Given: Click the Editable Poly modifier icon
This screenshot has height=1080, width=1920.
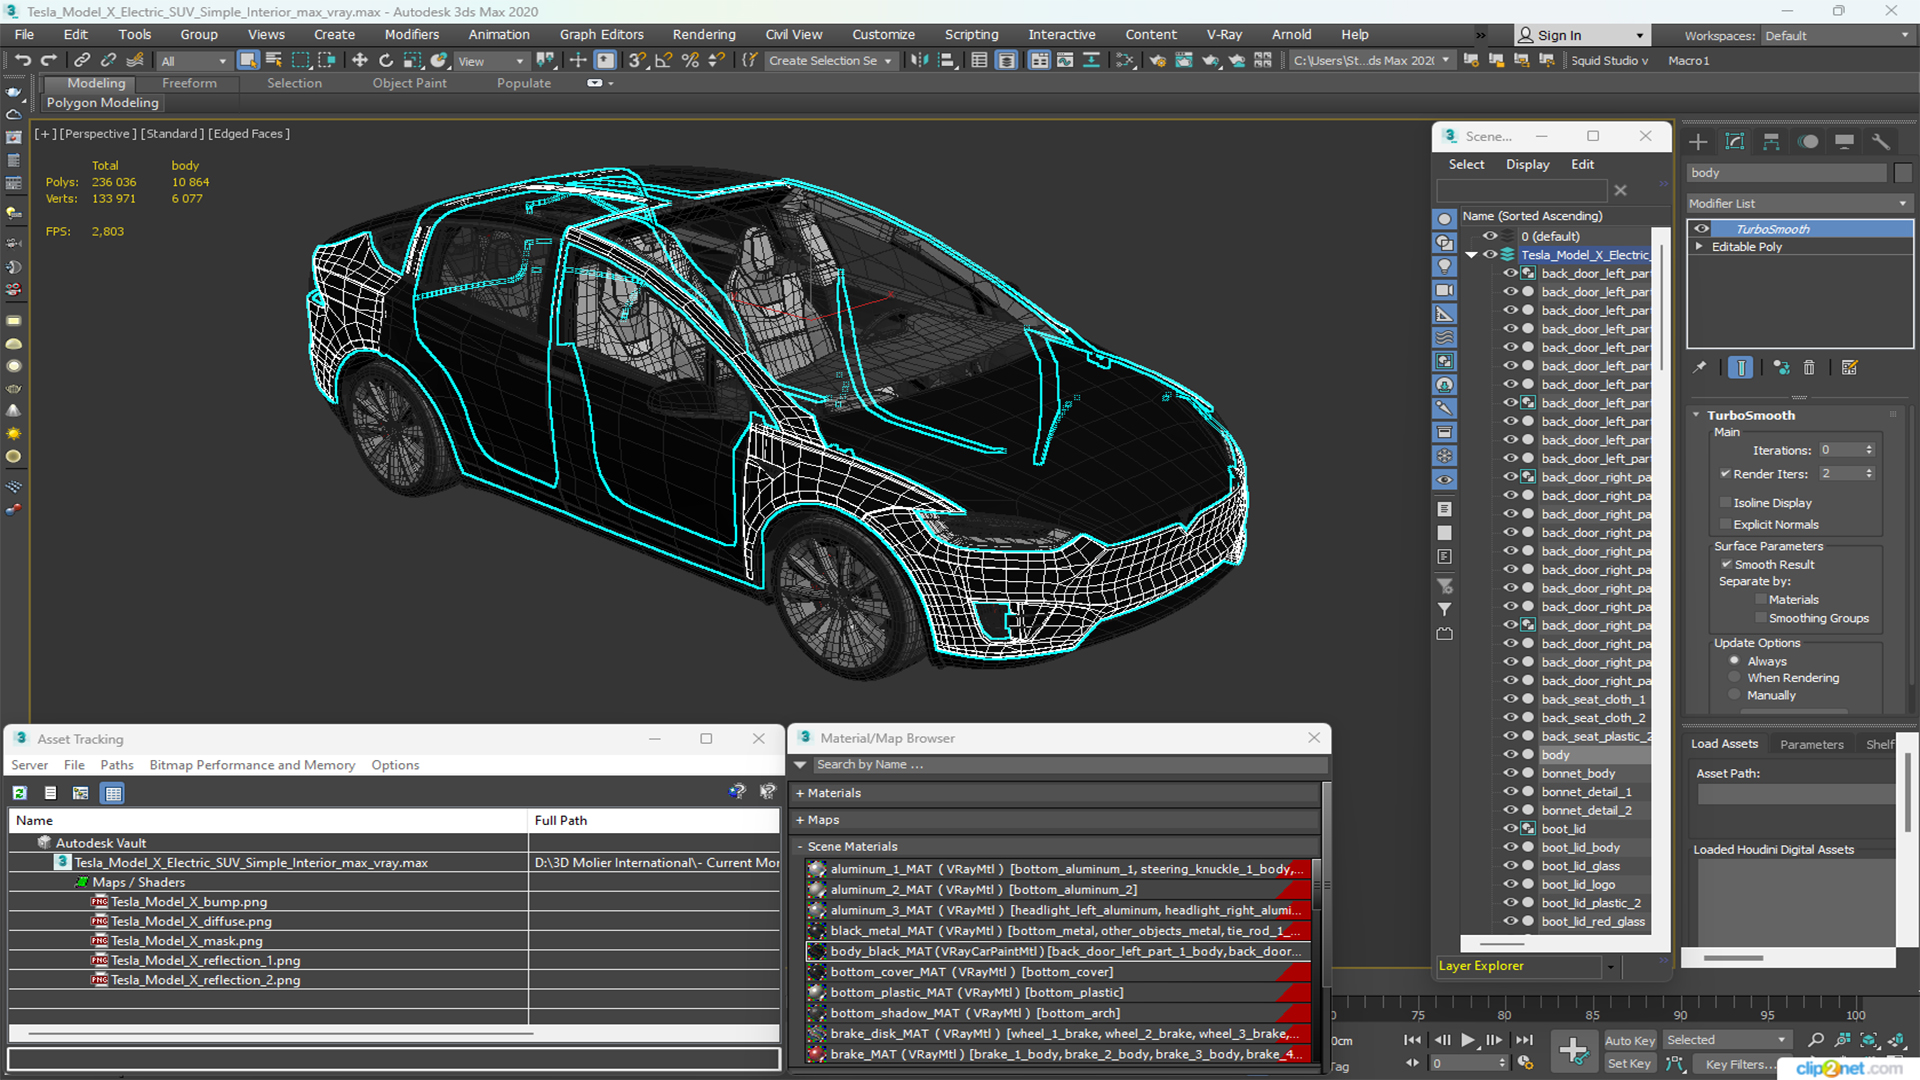Looking at the screenshot, I should click(x=1702, y=247).
